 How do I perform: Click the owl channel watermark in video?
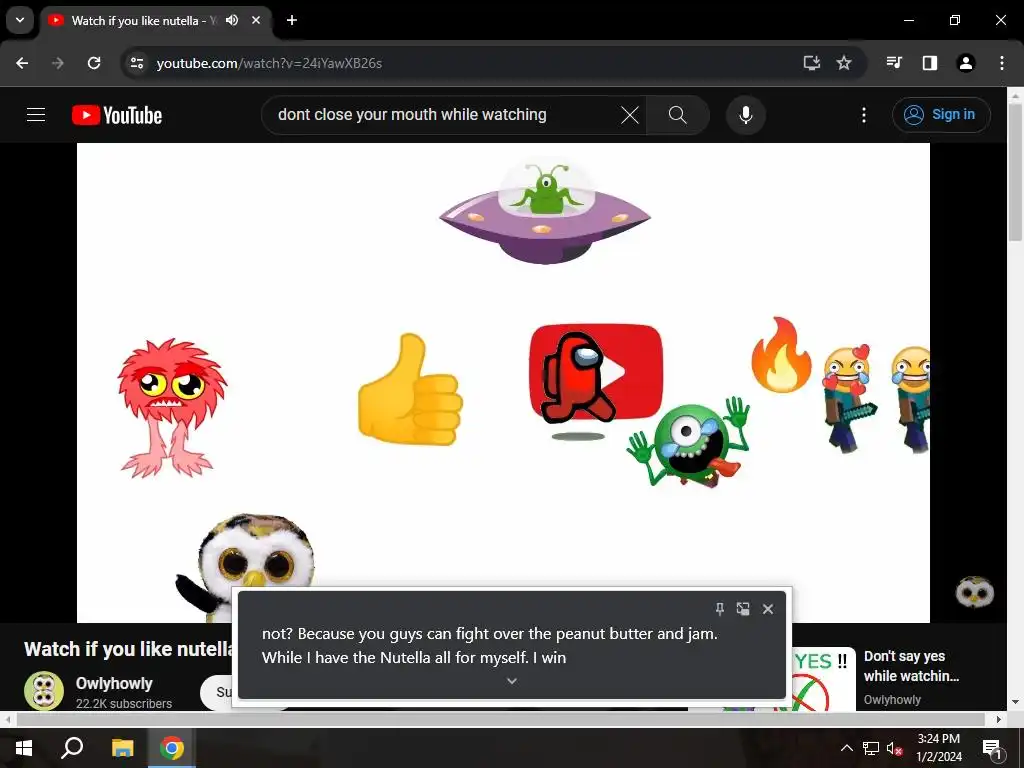[974, 592]
